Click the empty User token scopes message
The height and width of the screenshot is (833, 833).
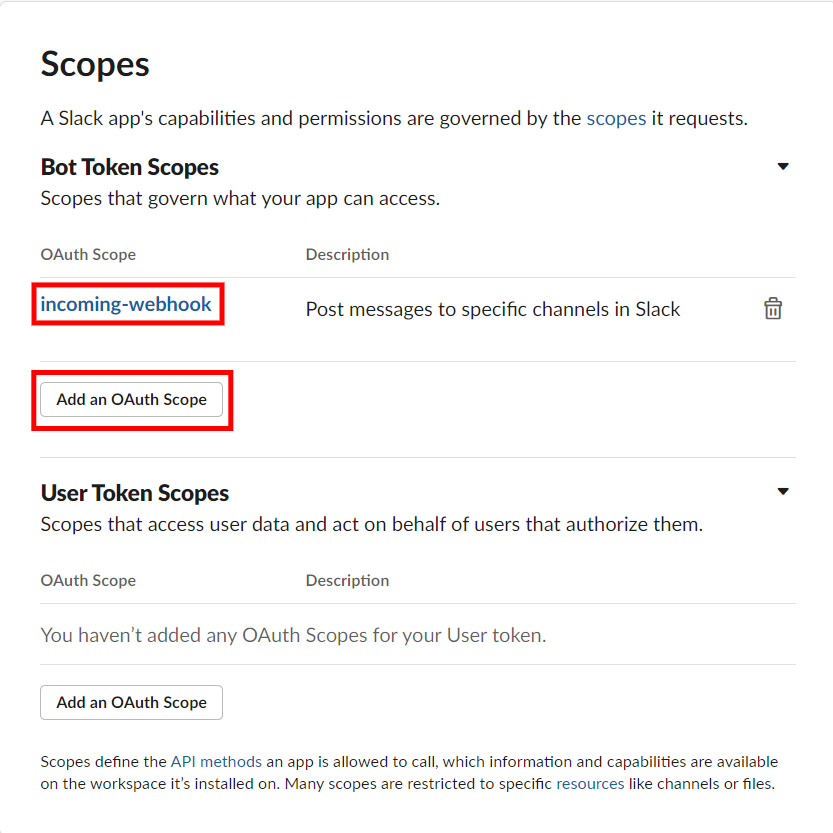tap(293, 635)
